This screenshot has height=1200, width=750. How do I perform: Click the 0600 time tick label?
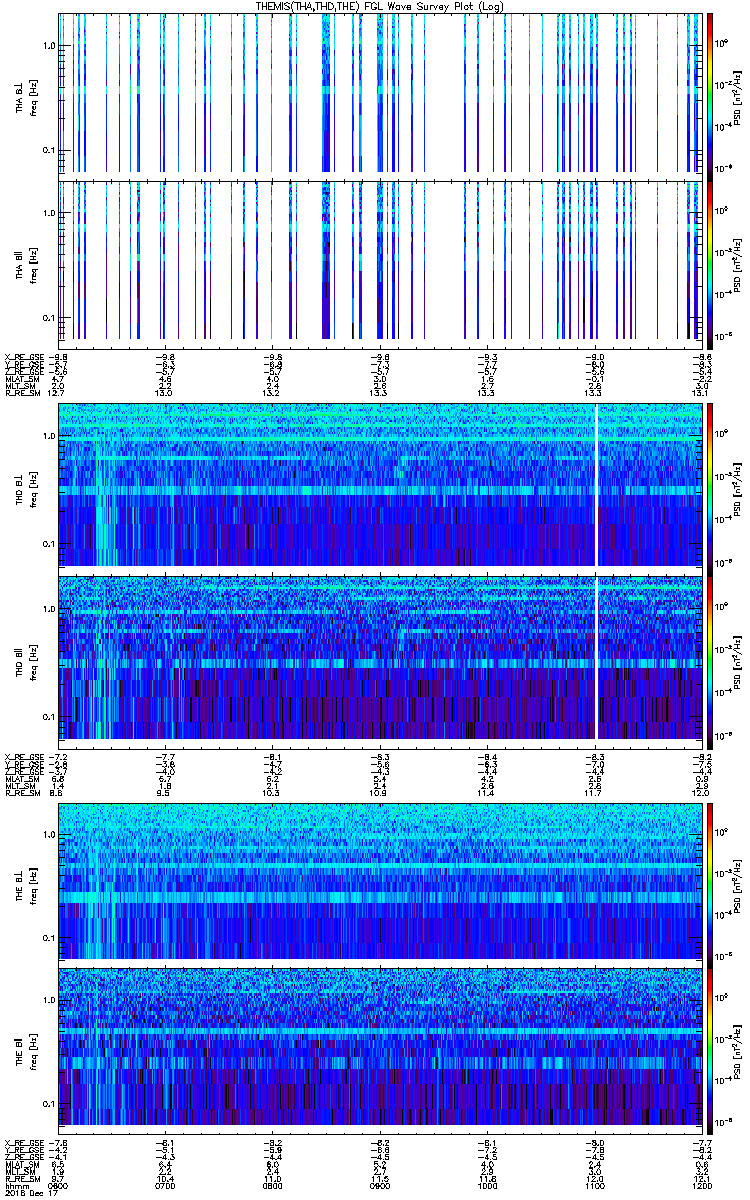(60, 1185)
